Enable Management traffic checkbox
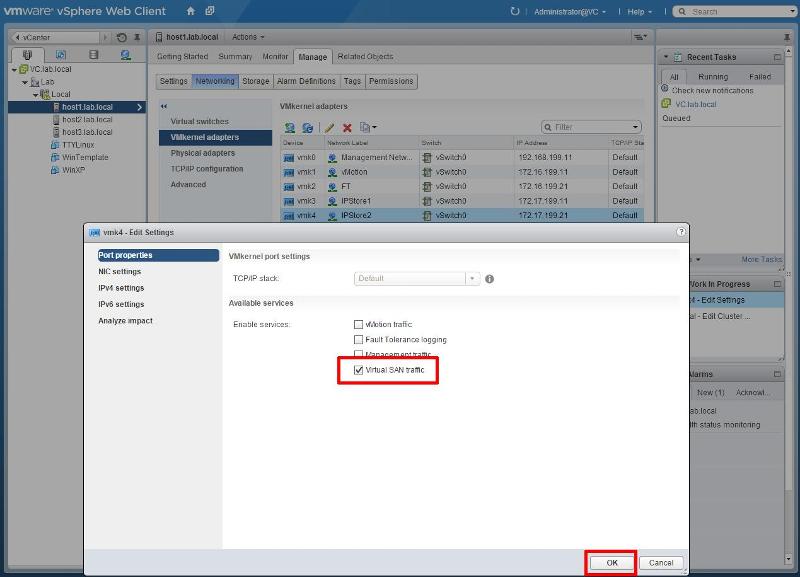This screenshot has width=800, height=577. (x=358, y=354)
